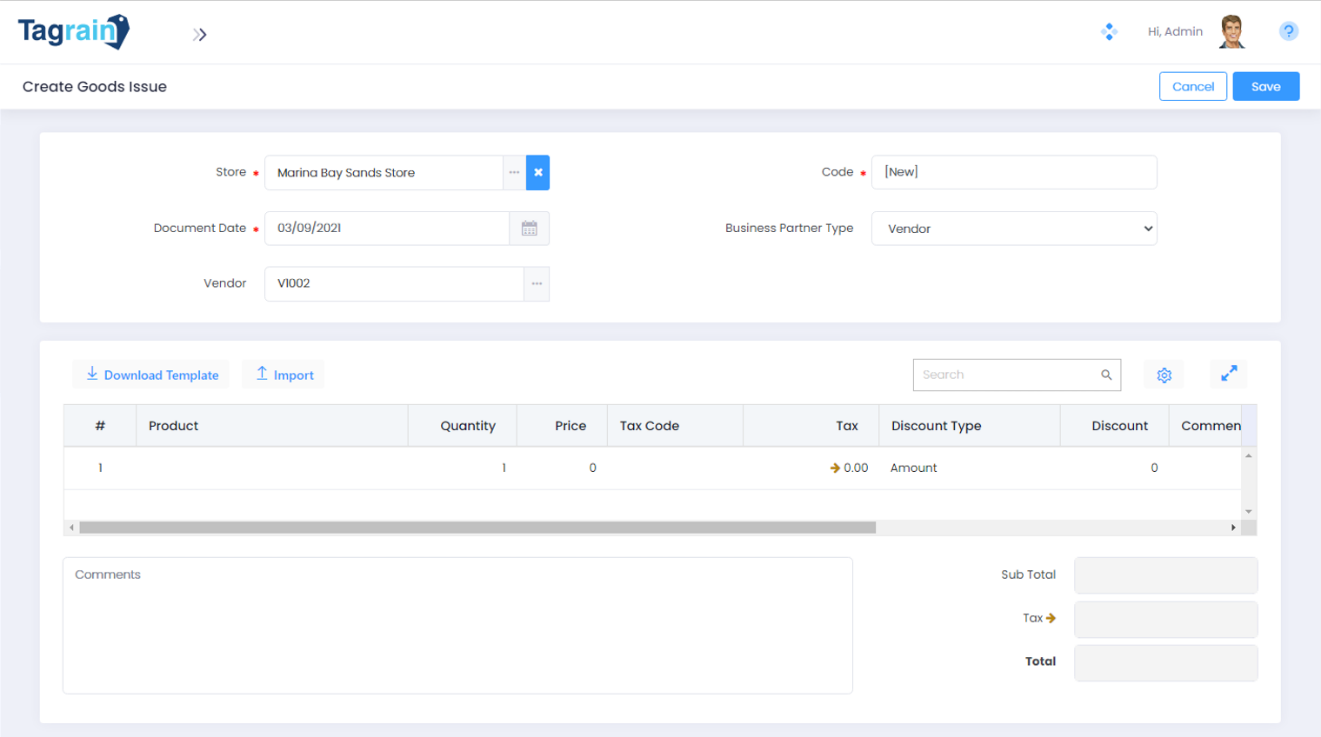Click the grid horizontal scrollbar
The height and width of the screenshot is (737, 1321).
pyautogui.click(x=477, y=527)
